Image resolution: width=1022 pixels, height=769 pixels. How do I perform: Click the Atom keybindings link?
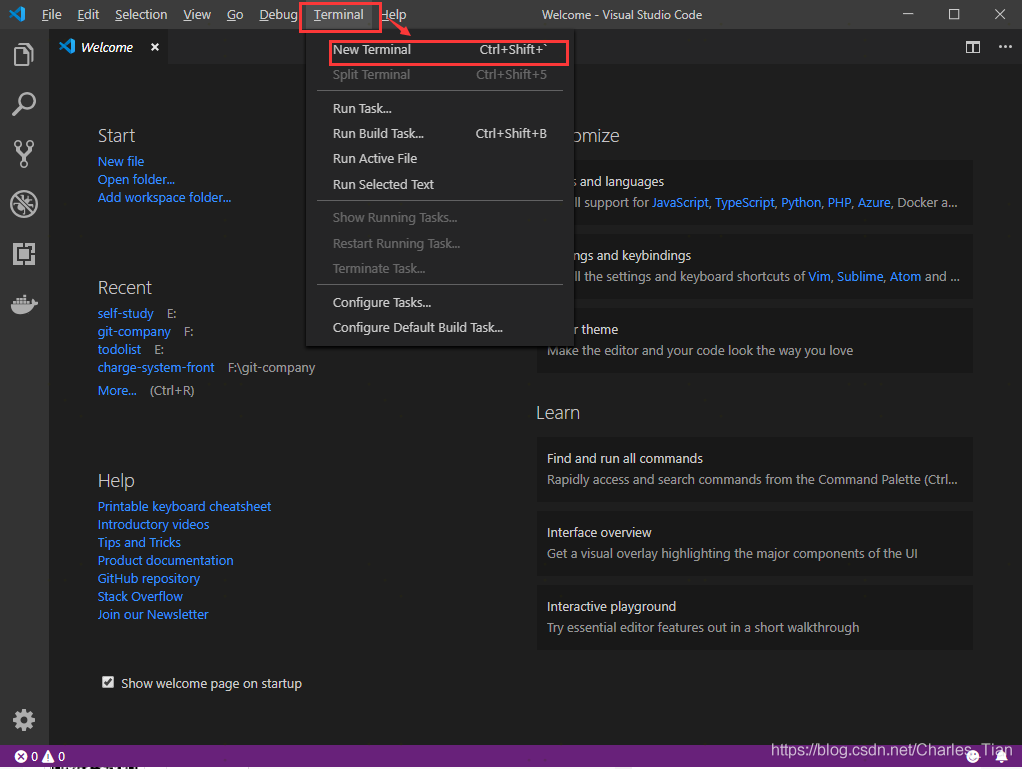point(905,276)
